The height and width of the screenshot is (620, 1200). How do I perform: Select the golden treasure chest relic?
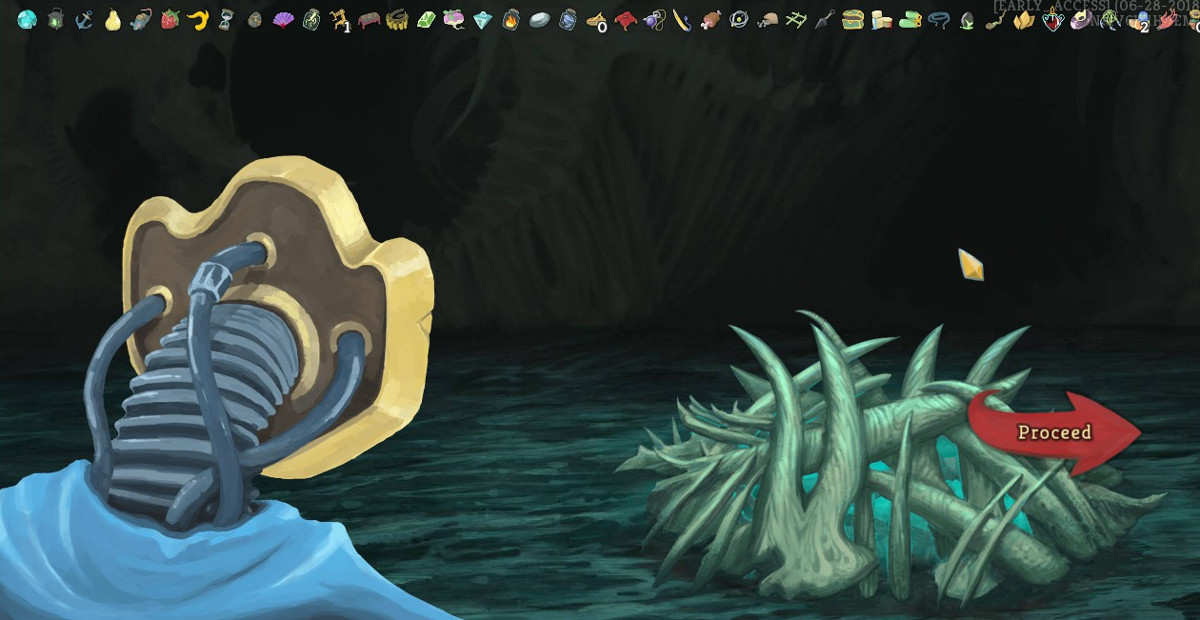(853, 19)
